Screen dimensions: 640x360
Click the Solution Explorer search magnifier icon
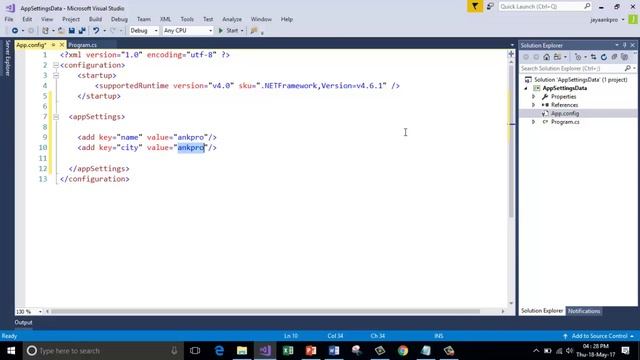[628, 68]
